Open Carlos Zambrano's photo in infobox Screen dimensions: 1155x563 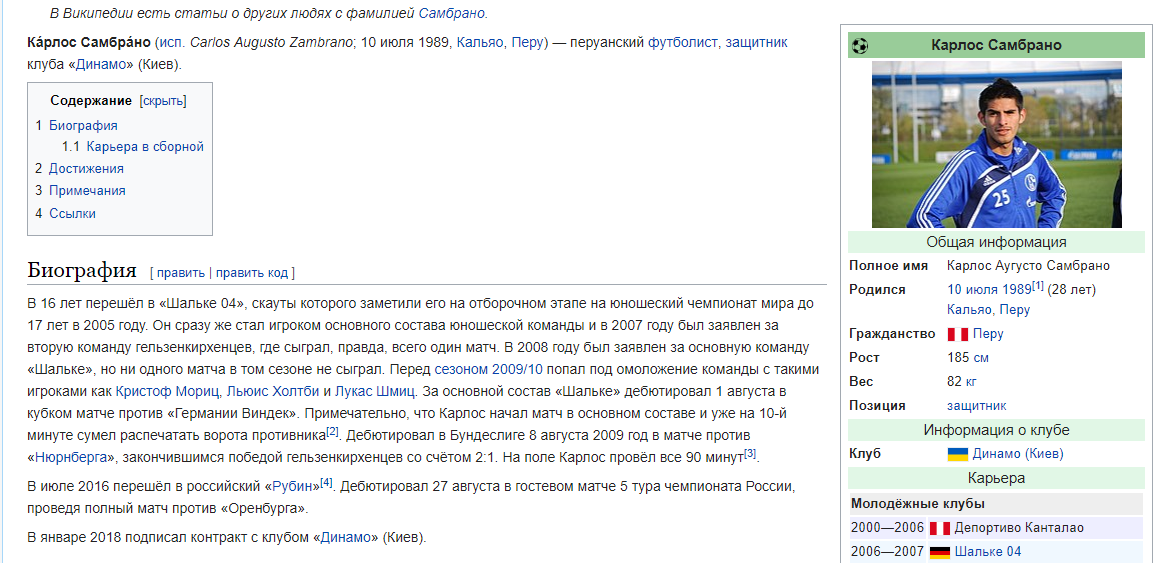(996, 145)
